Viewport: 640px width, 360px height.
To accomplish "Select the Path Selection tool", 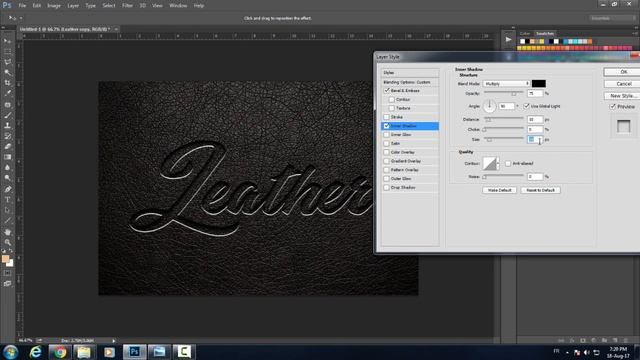I will [7, 211].
